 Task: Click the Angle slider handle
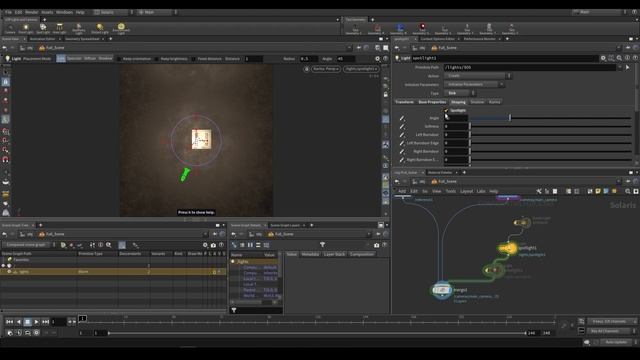tap(509, 118)
